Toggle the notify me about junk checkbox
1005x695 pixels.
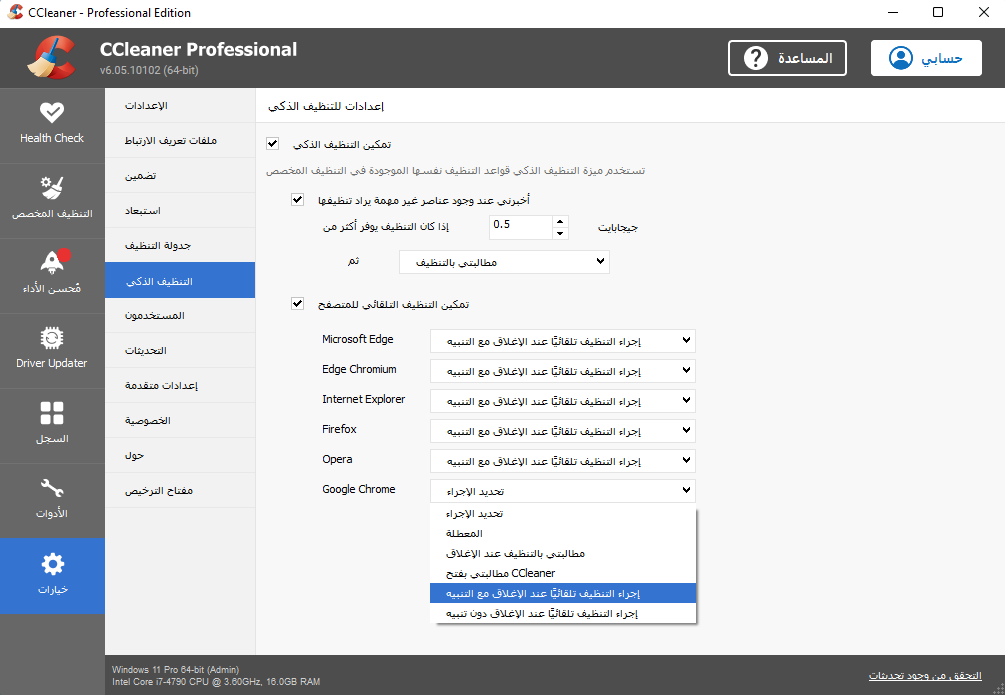click(x=297, y=199)
